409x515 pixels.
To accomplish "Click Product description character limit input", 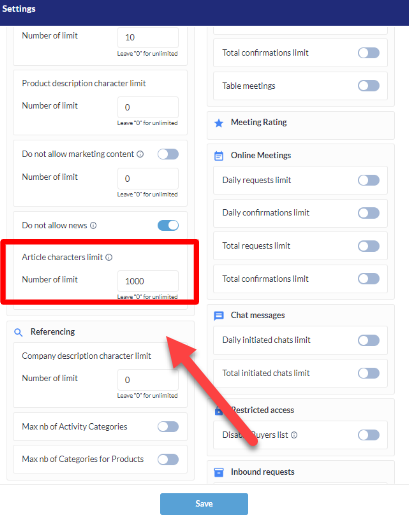I will pos(148,107).
